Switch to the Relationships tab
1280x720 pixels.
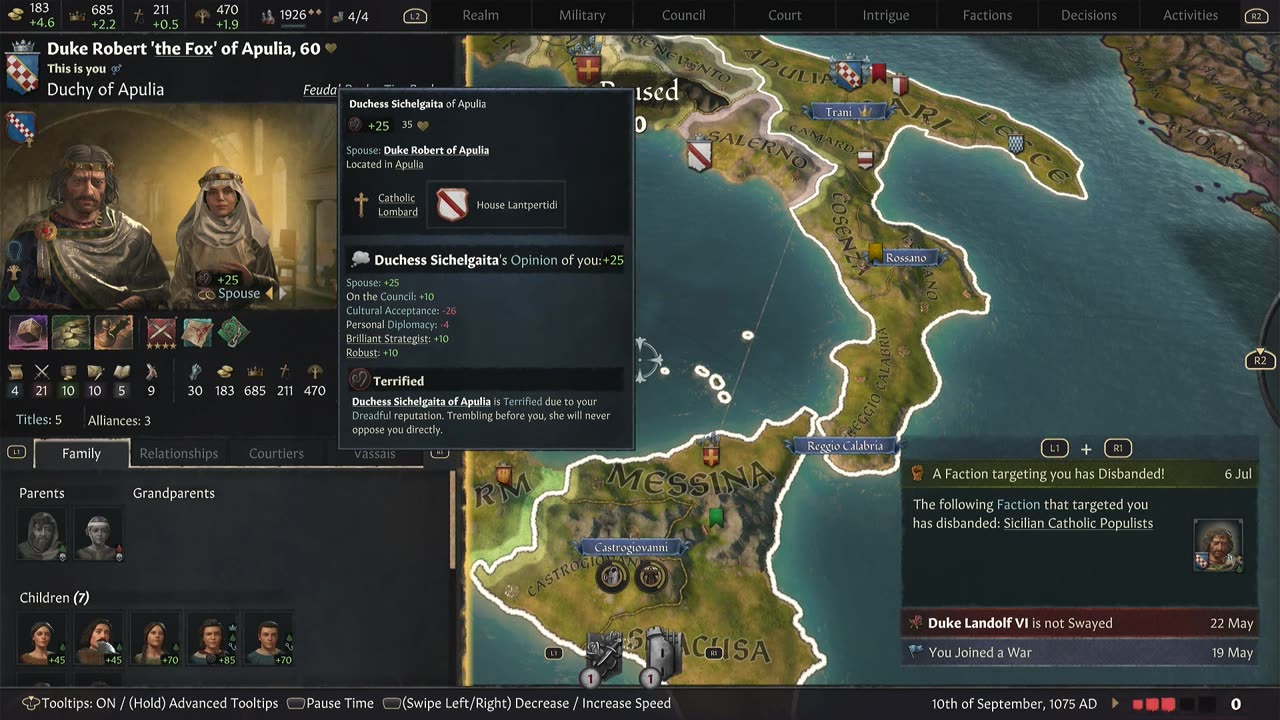[x=178, y=453]
